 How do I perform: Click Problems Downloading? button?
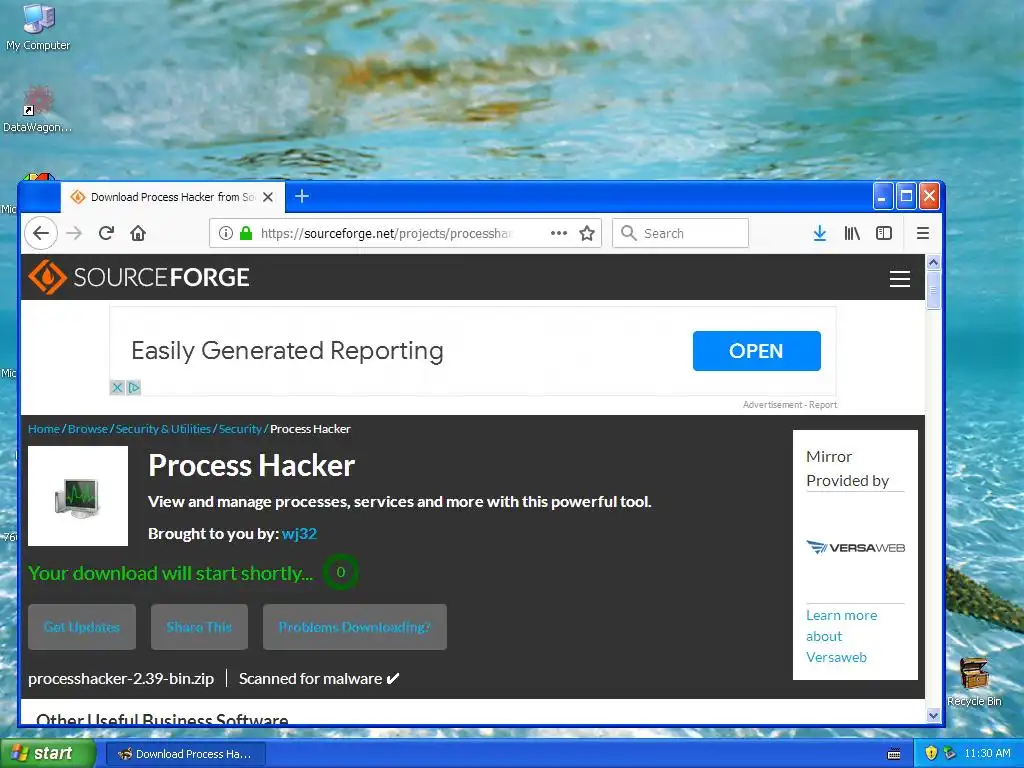(x=355, y=627)
